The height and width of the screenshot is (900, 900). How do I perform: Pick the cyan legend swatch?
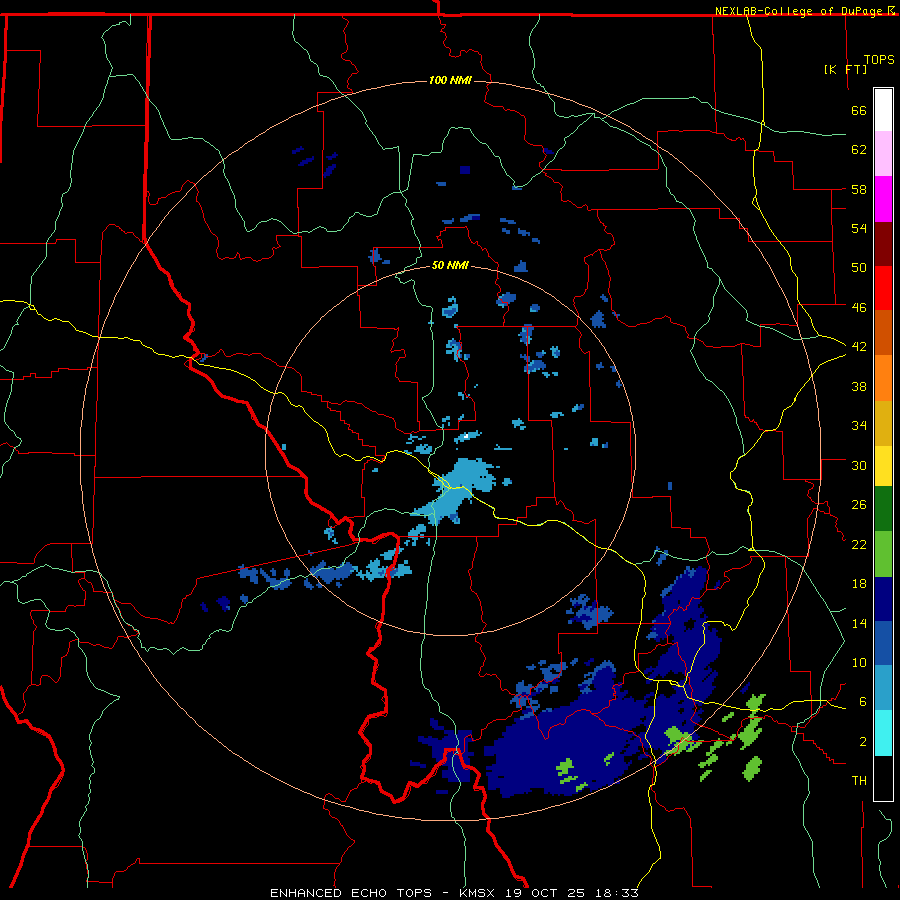[883, 733]
